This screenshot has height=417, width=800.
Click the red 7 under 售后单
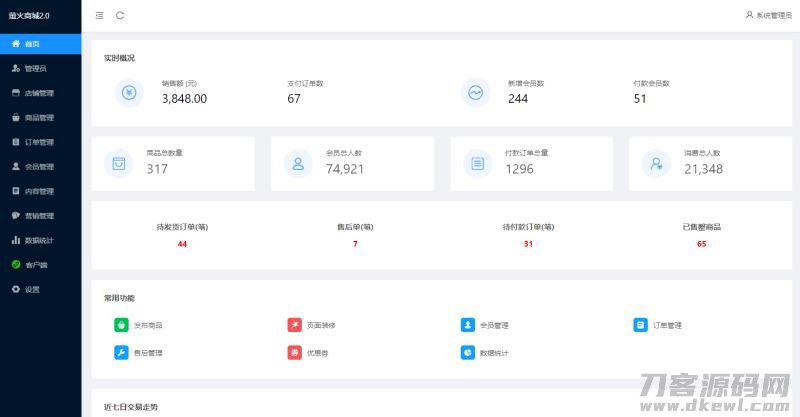pos(355,244)
